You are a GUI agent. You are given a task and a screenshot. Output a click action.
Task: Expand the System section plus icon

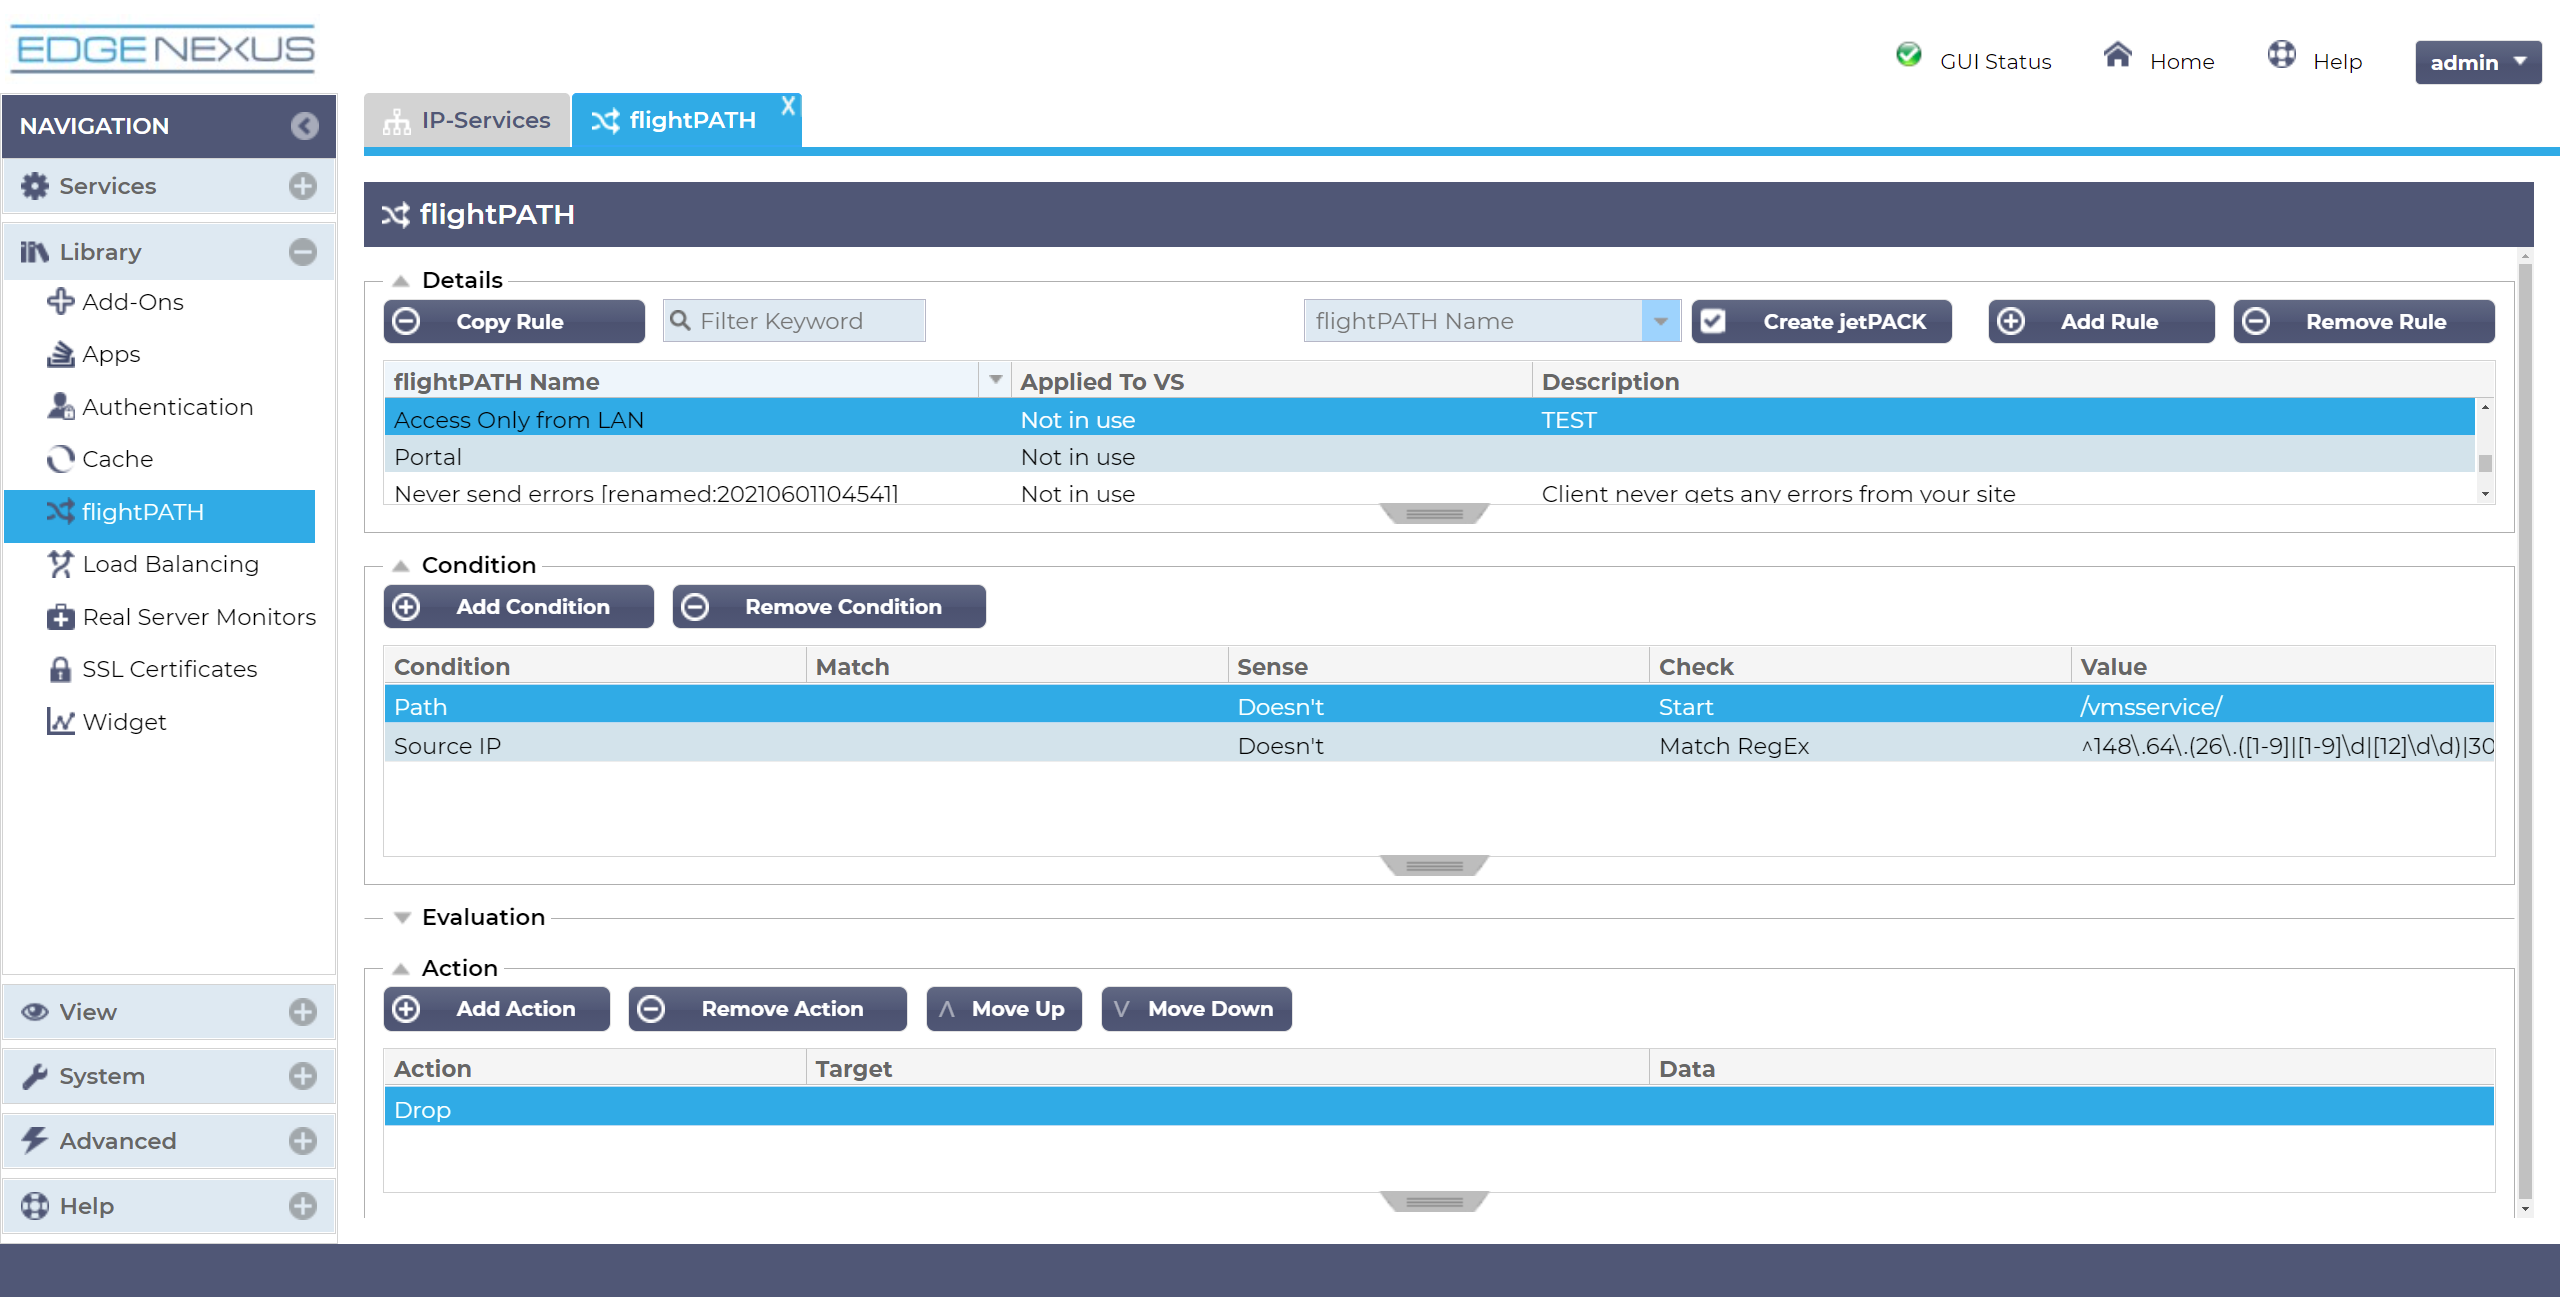(303, 1076)
